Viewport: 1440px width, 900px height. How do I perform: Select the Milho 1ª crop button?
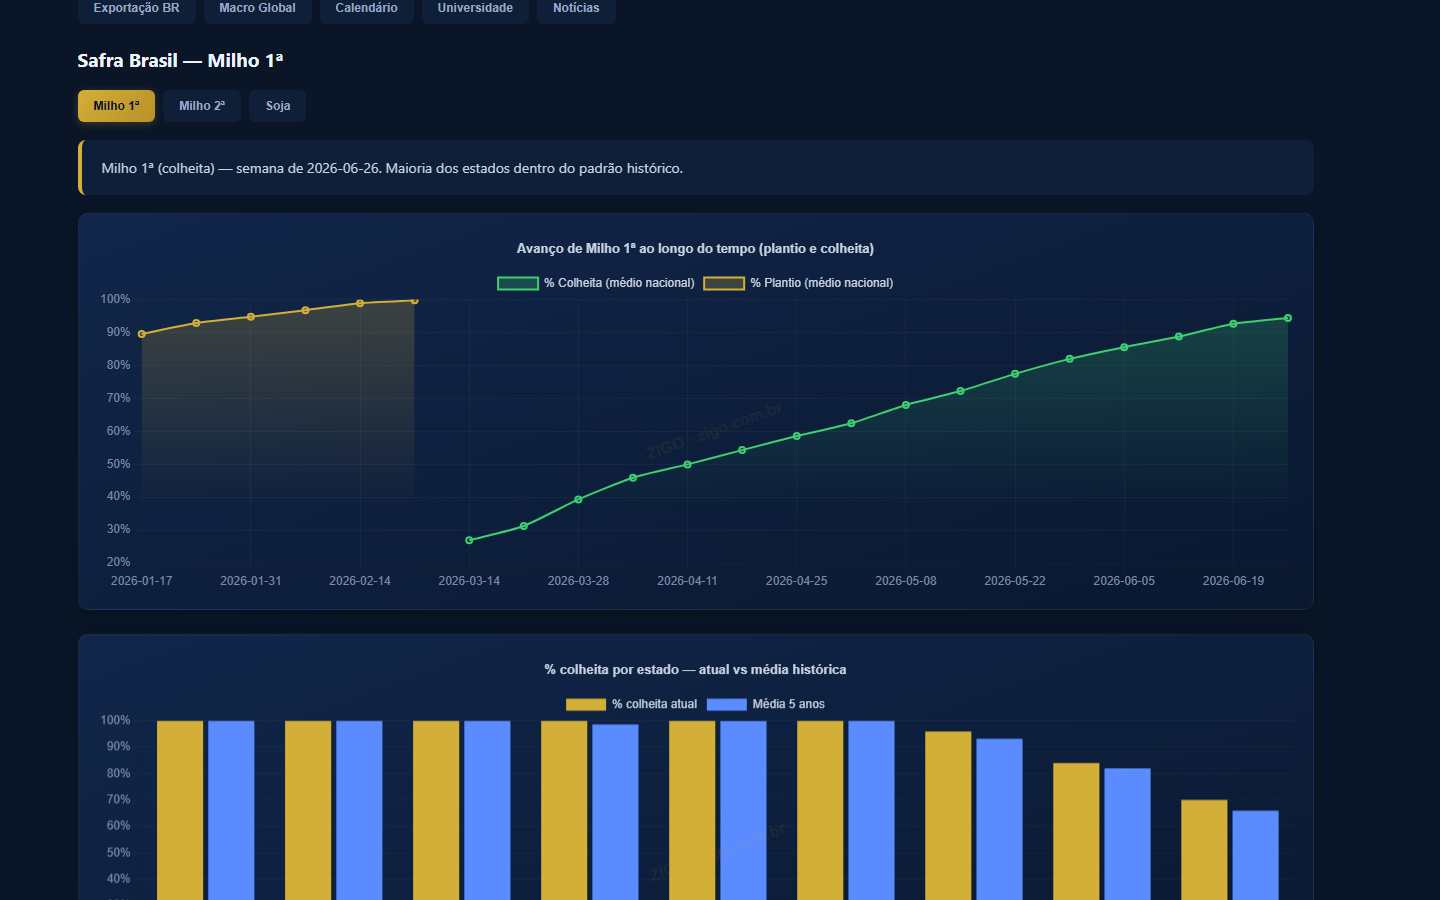pyautogui.click(x=117, y=106)
